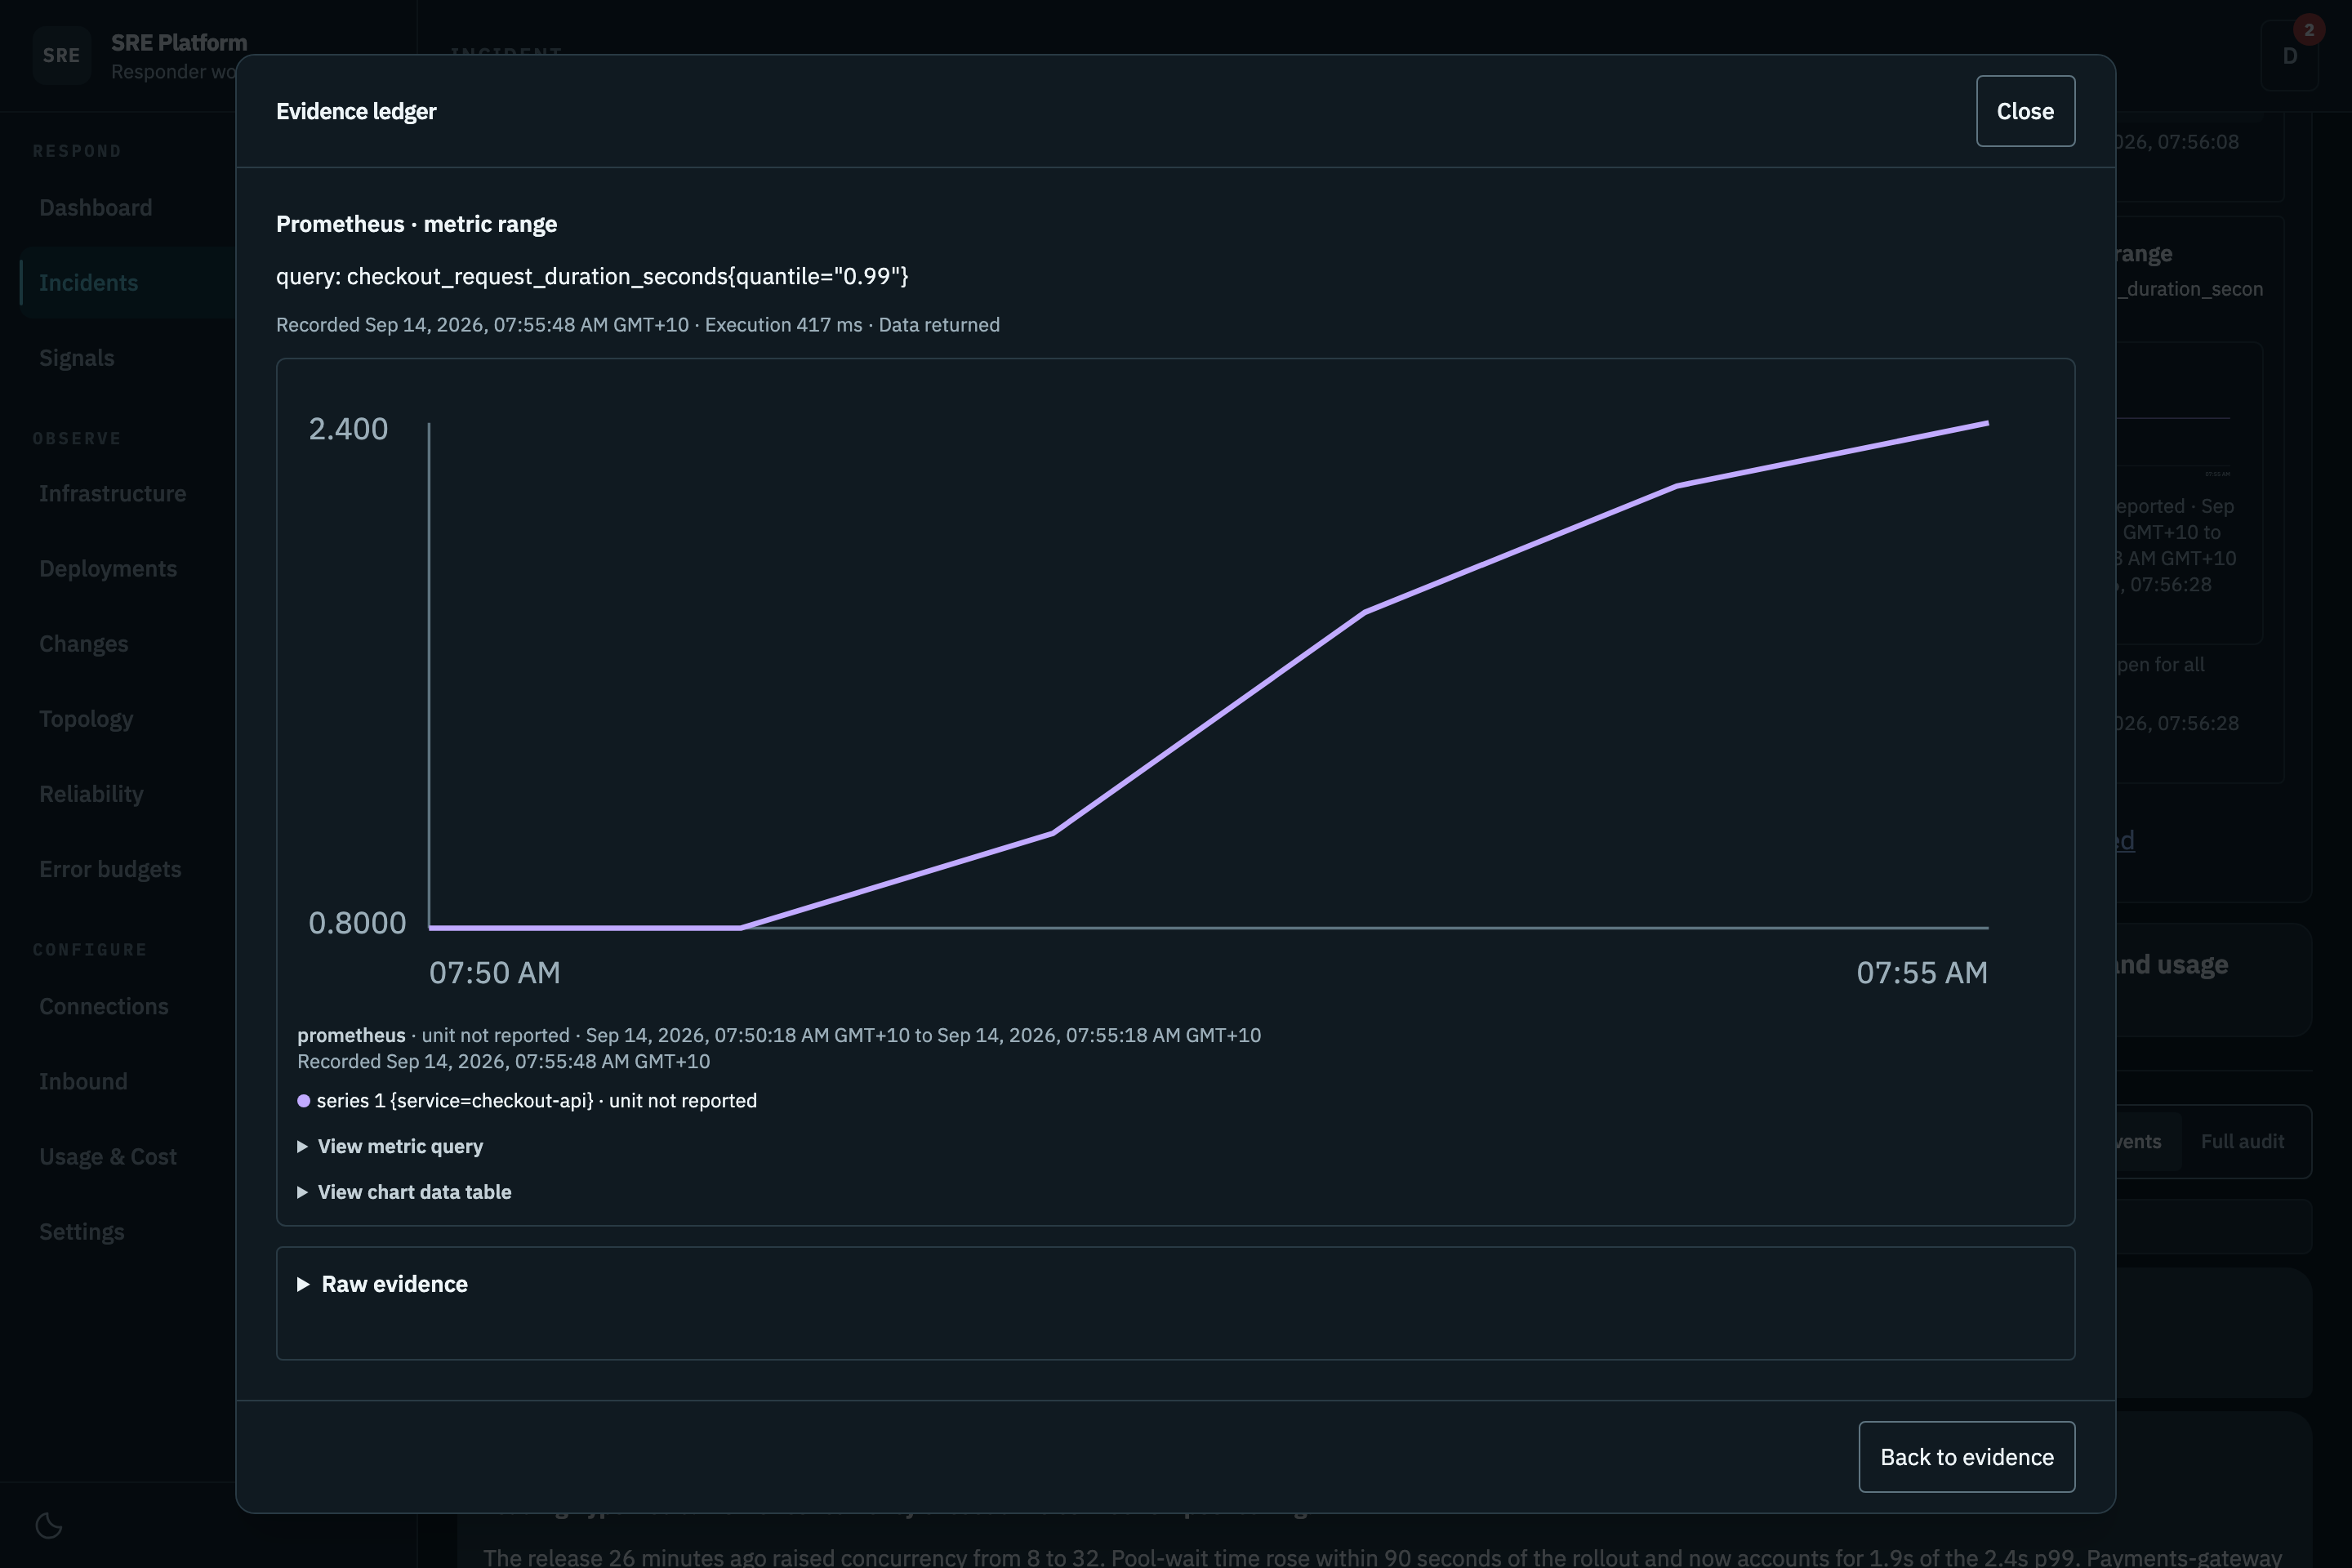This screenshot has height=1568, width=2352.
Task: Open Topology in sidebar
Action: (86, 719)
